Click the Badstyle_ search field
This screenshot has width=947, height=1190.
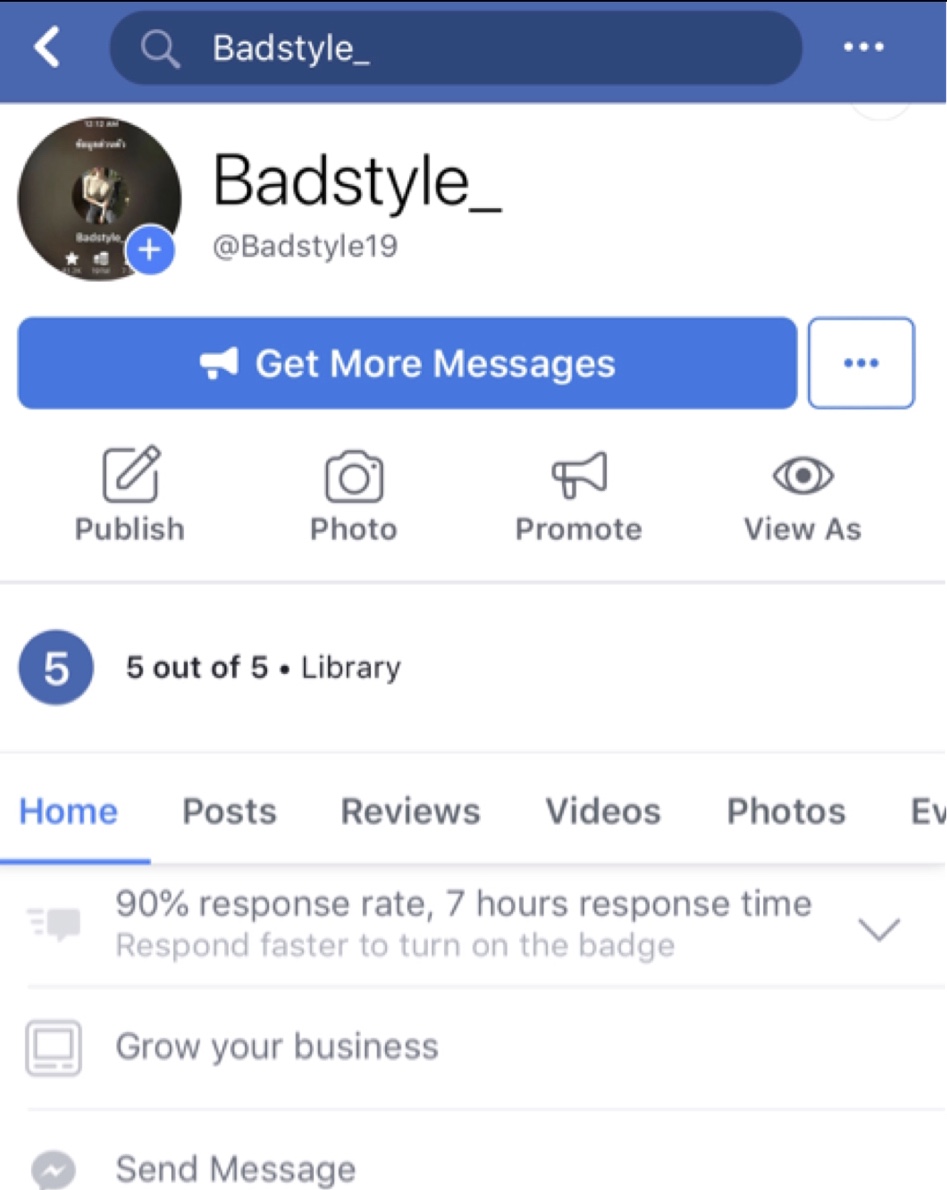[x=456, y=48]
